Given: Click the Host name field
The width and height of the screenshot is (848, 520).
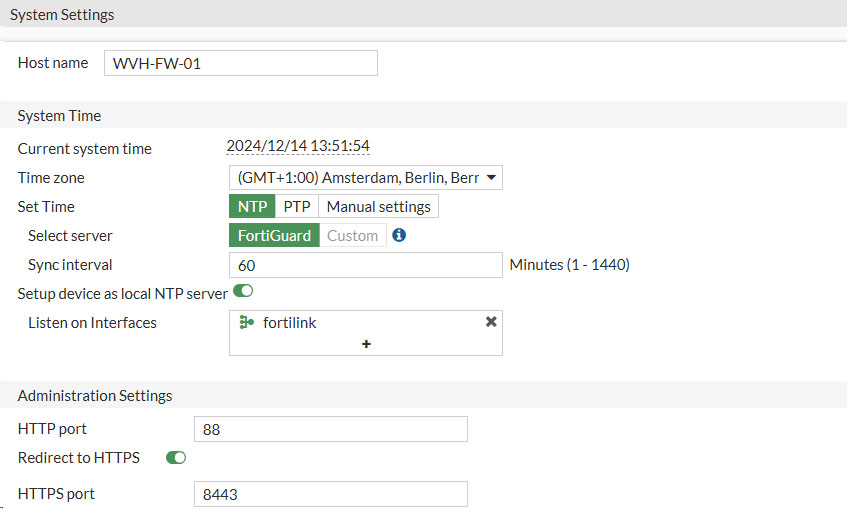Looking at the screenshot, I should coord(240,63).
